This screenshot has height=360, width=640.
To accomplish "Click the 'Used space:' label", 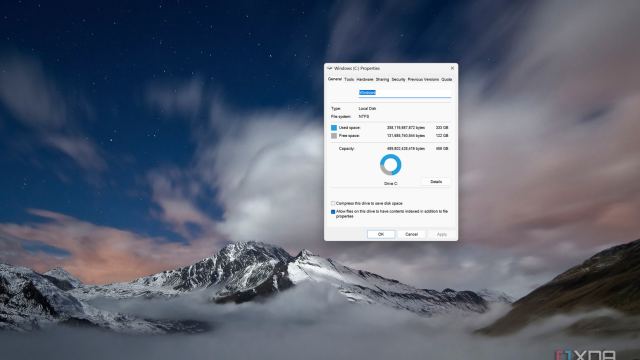I will [x=350, y=128].
